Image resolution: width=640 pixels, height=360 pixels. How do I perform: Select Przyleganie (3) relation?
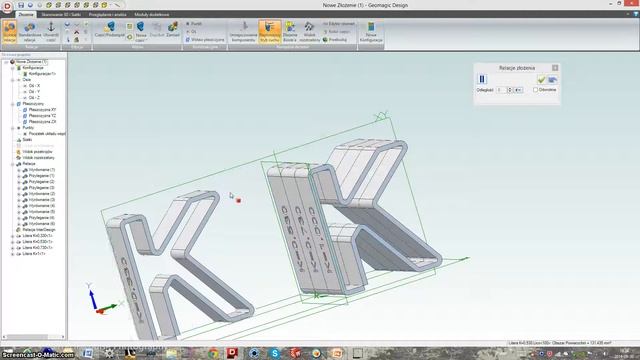41,188
